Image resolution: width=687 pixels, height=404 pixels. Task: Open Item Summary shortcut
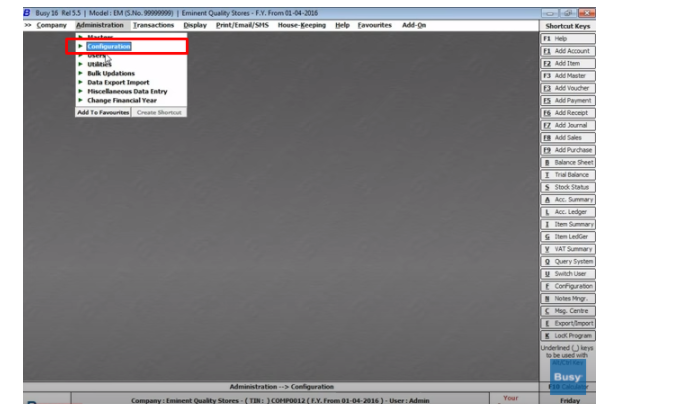(x=568, y=224)
